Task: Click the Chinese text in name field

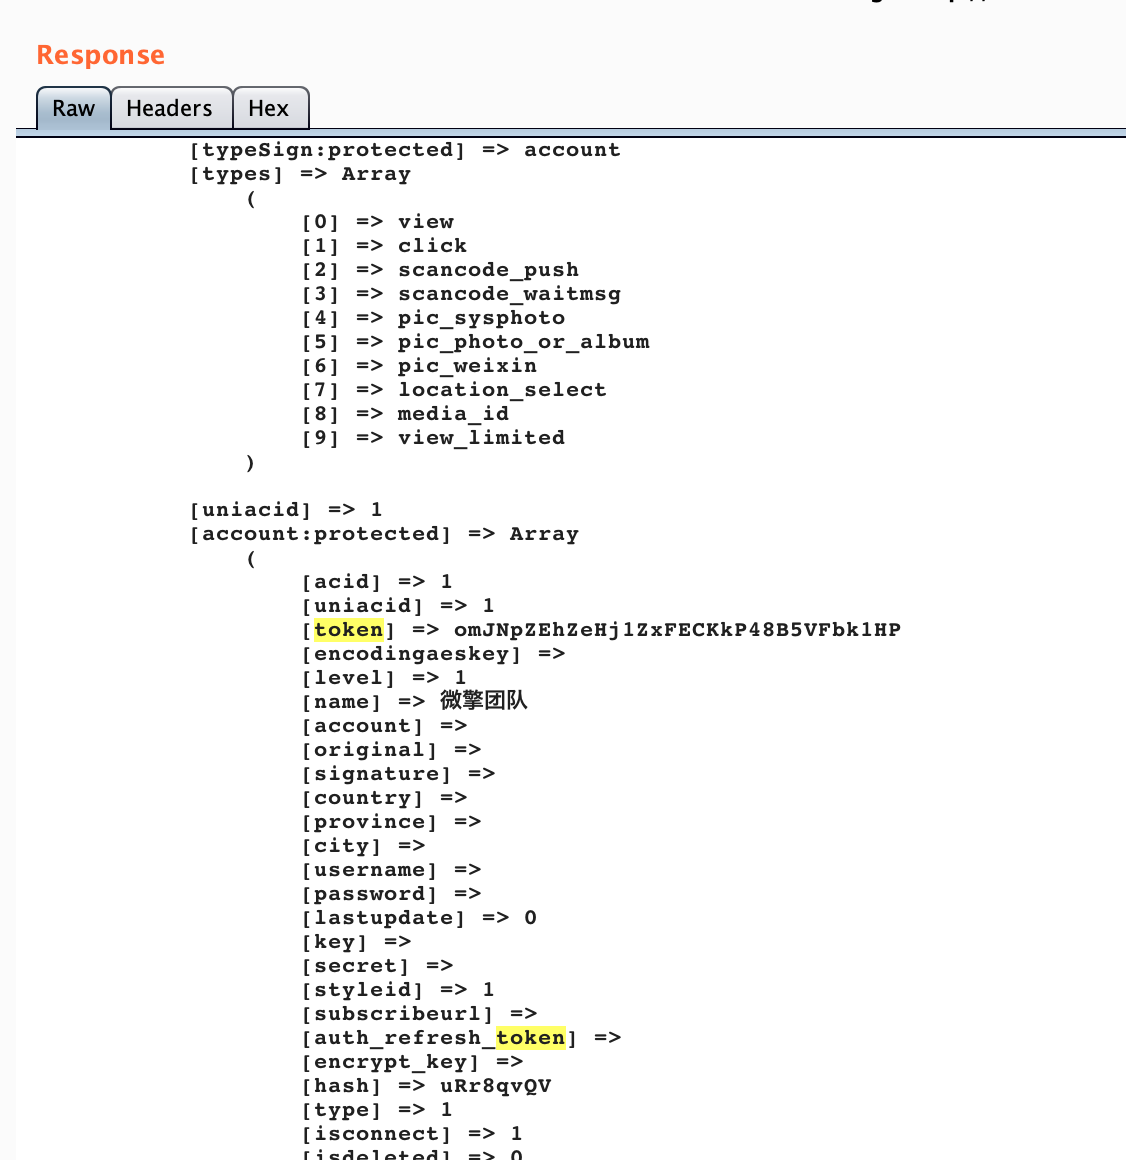Action: point(483,701)
